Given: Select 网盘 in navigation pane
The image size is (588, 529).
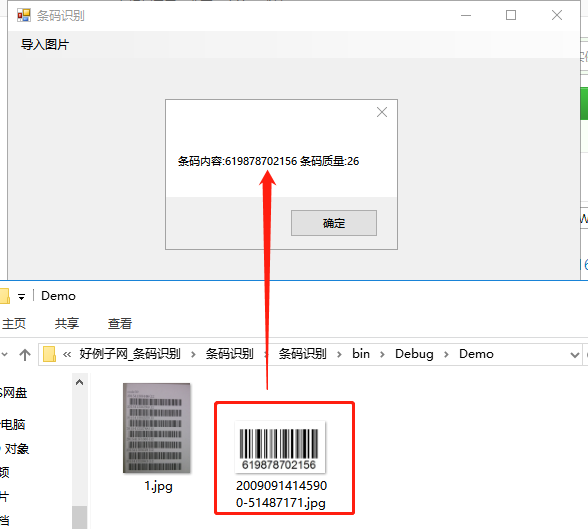Looking at the screenshot, I should [x=14, y=393].
